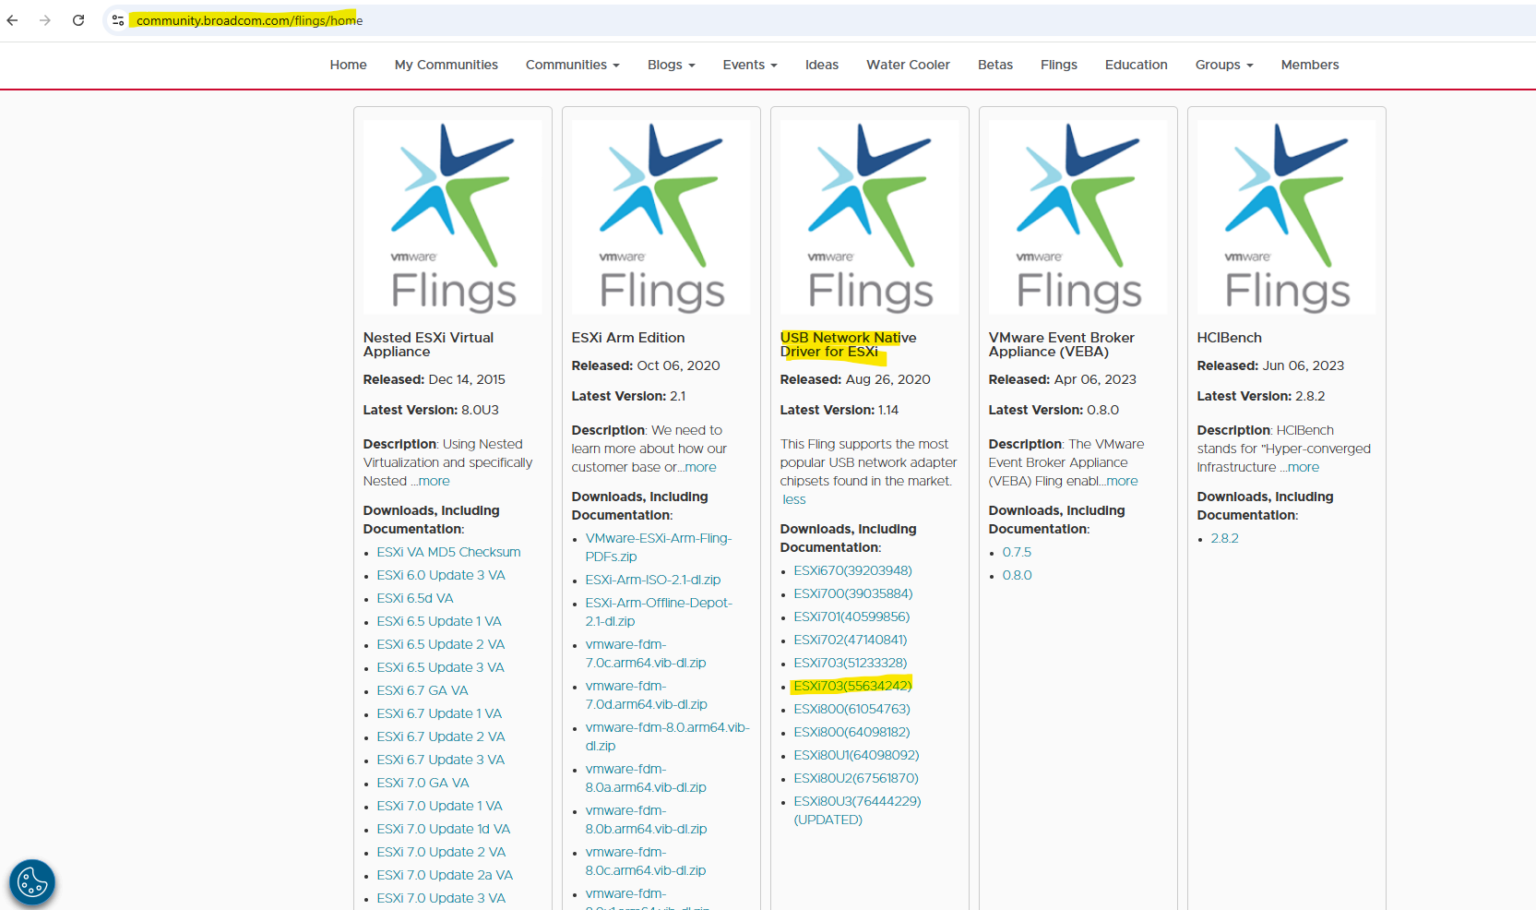Open the Events dropdown menu
Viewport: 1536px width, 910px height.
point(749,64)
